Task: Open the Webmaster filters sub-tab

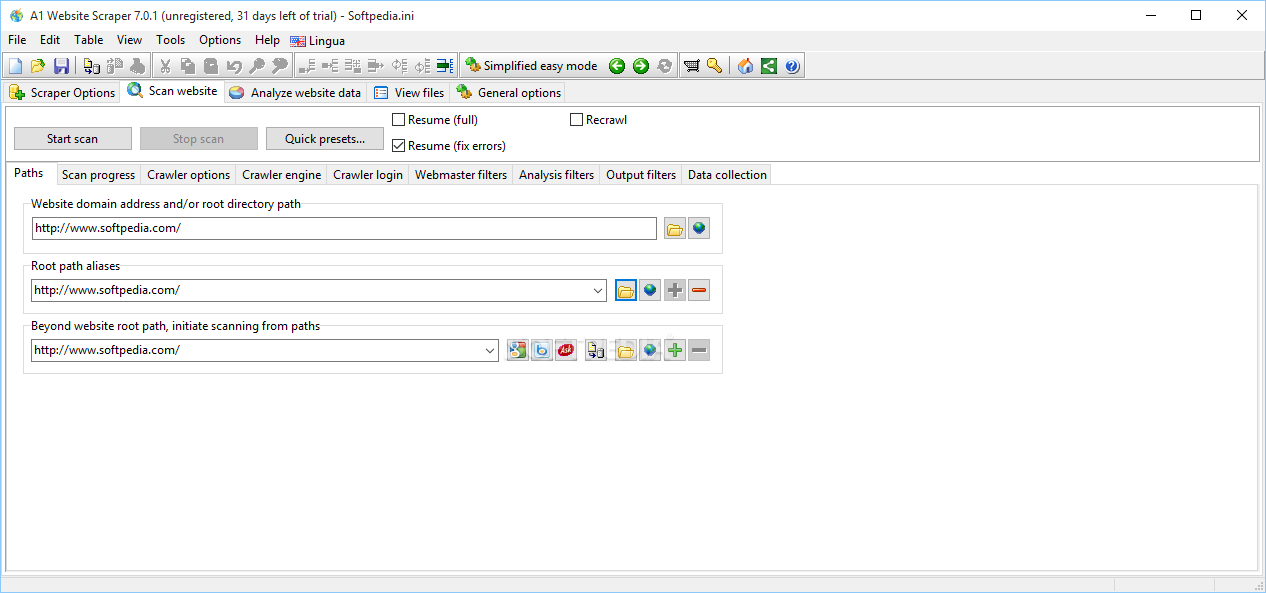Action: tap(461, 174)
